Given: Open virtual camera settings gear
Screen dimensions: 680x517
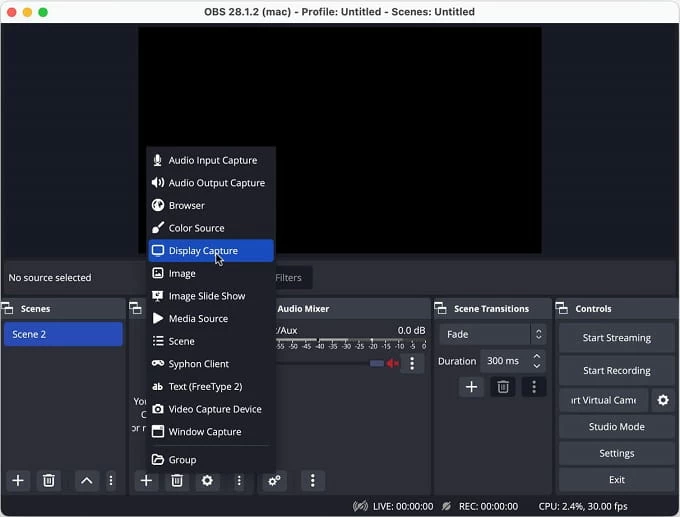Looking at the screenshot, I should click(662, 400).
